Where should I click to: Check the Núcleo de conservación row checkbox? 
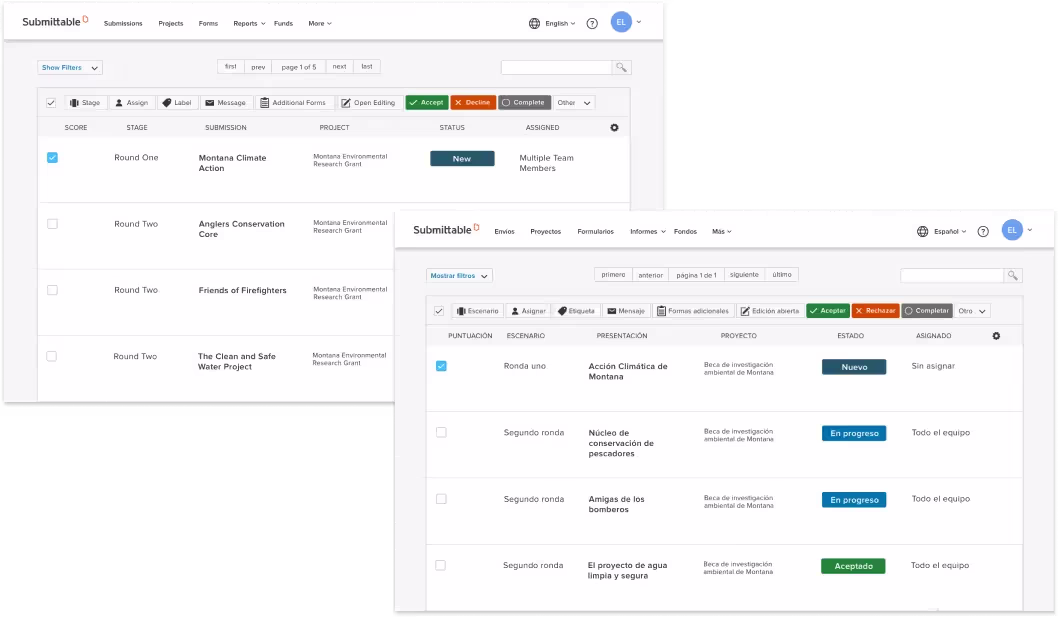(441, 432)
